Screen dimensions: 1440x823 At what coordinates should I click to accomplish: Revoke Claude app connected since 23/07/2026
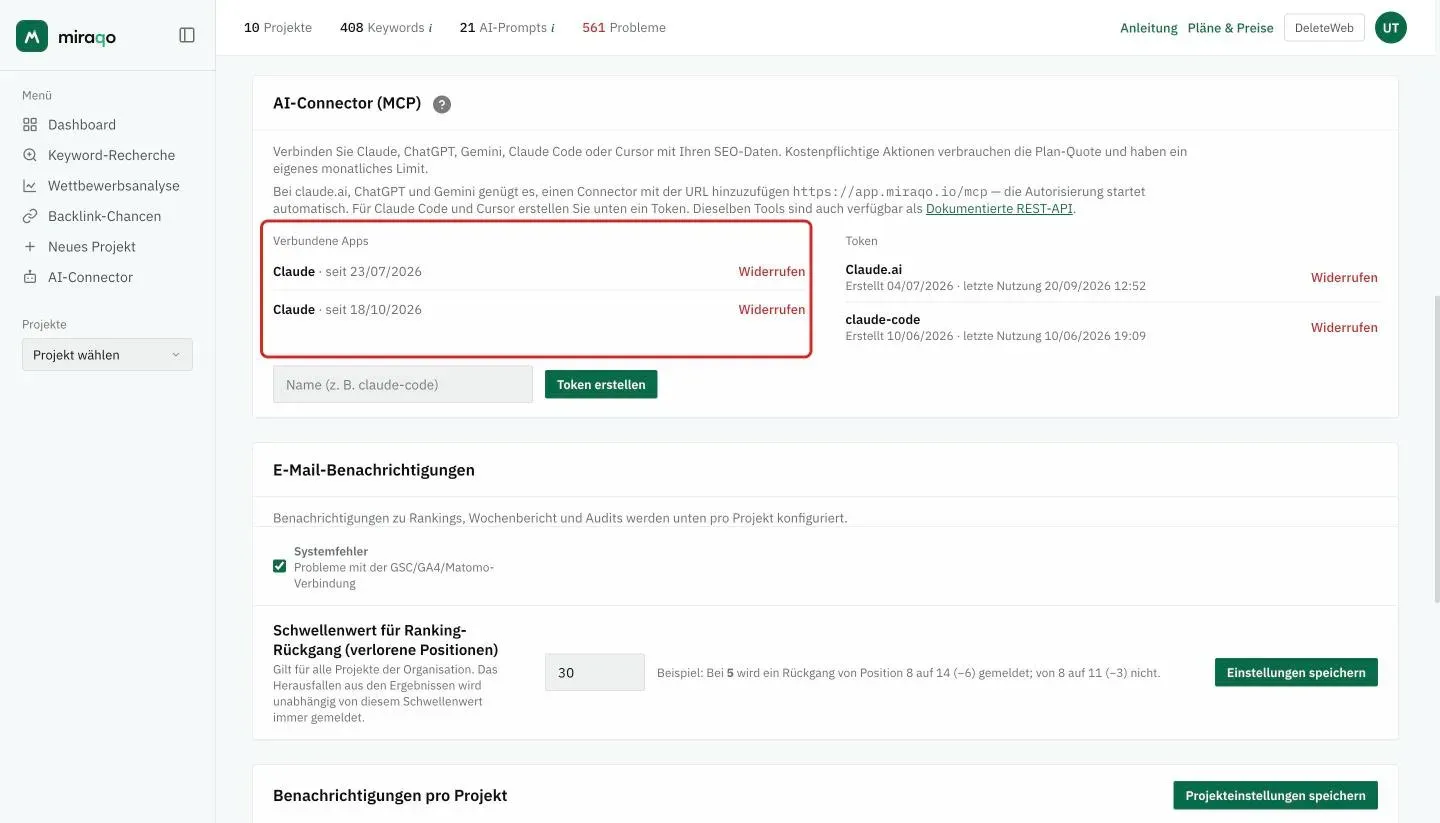pyautogui.click(x=772, y=272)
